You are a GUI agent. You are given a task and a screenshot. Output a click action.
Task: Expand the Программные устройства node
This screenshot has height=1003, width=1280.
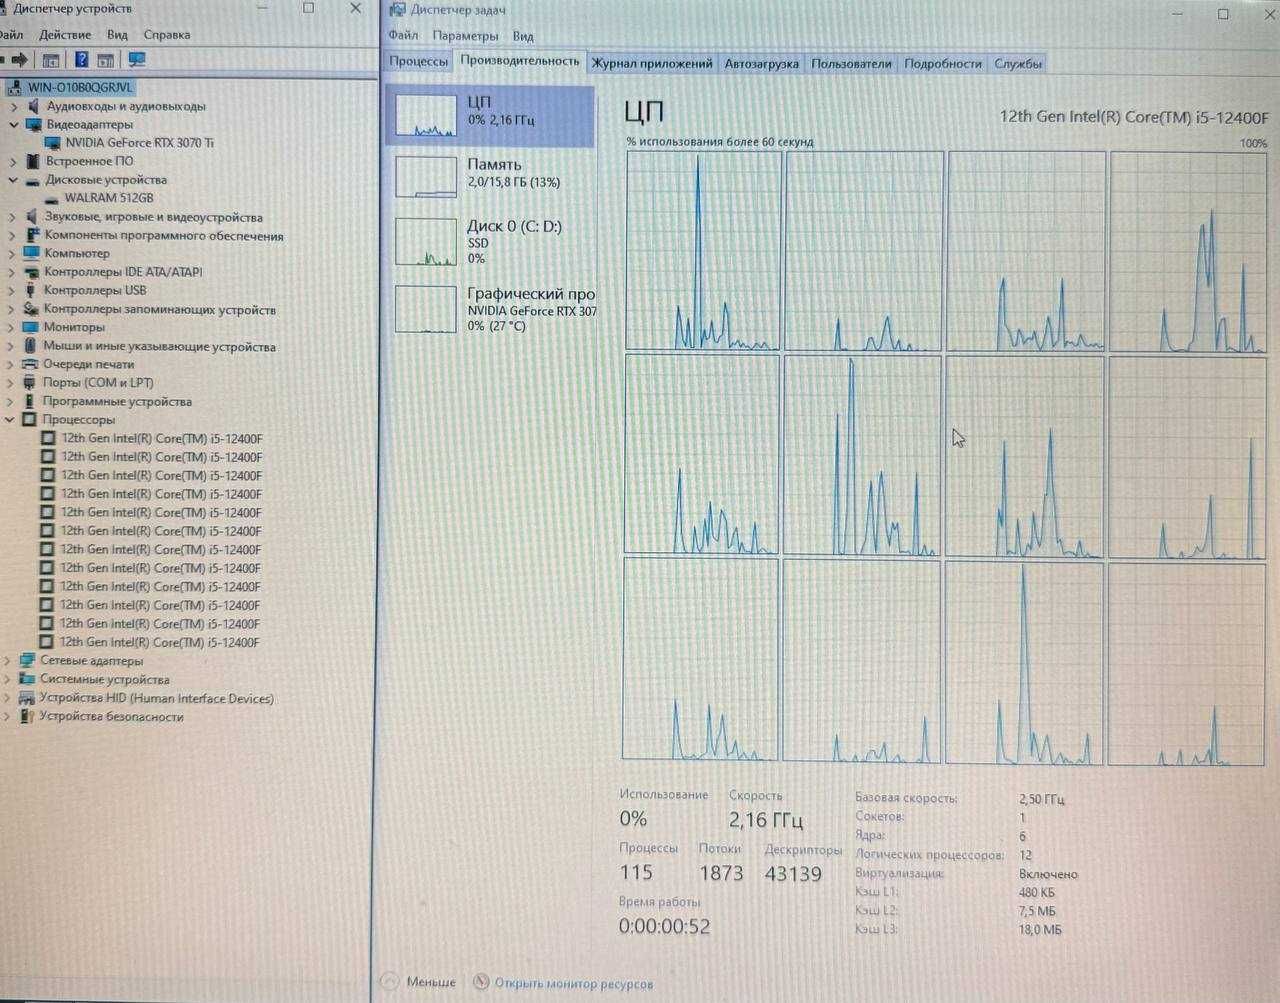10,401
